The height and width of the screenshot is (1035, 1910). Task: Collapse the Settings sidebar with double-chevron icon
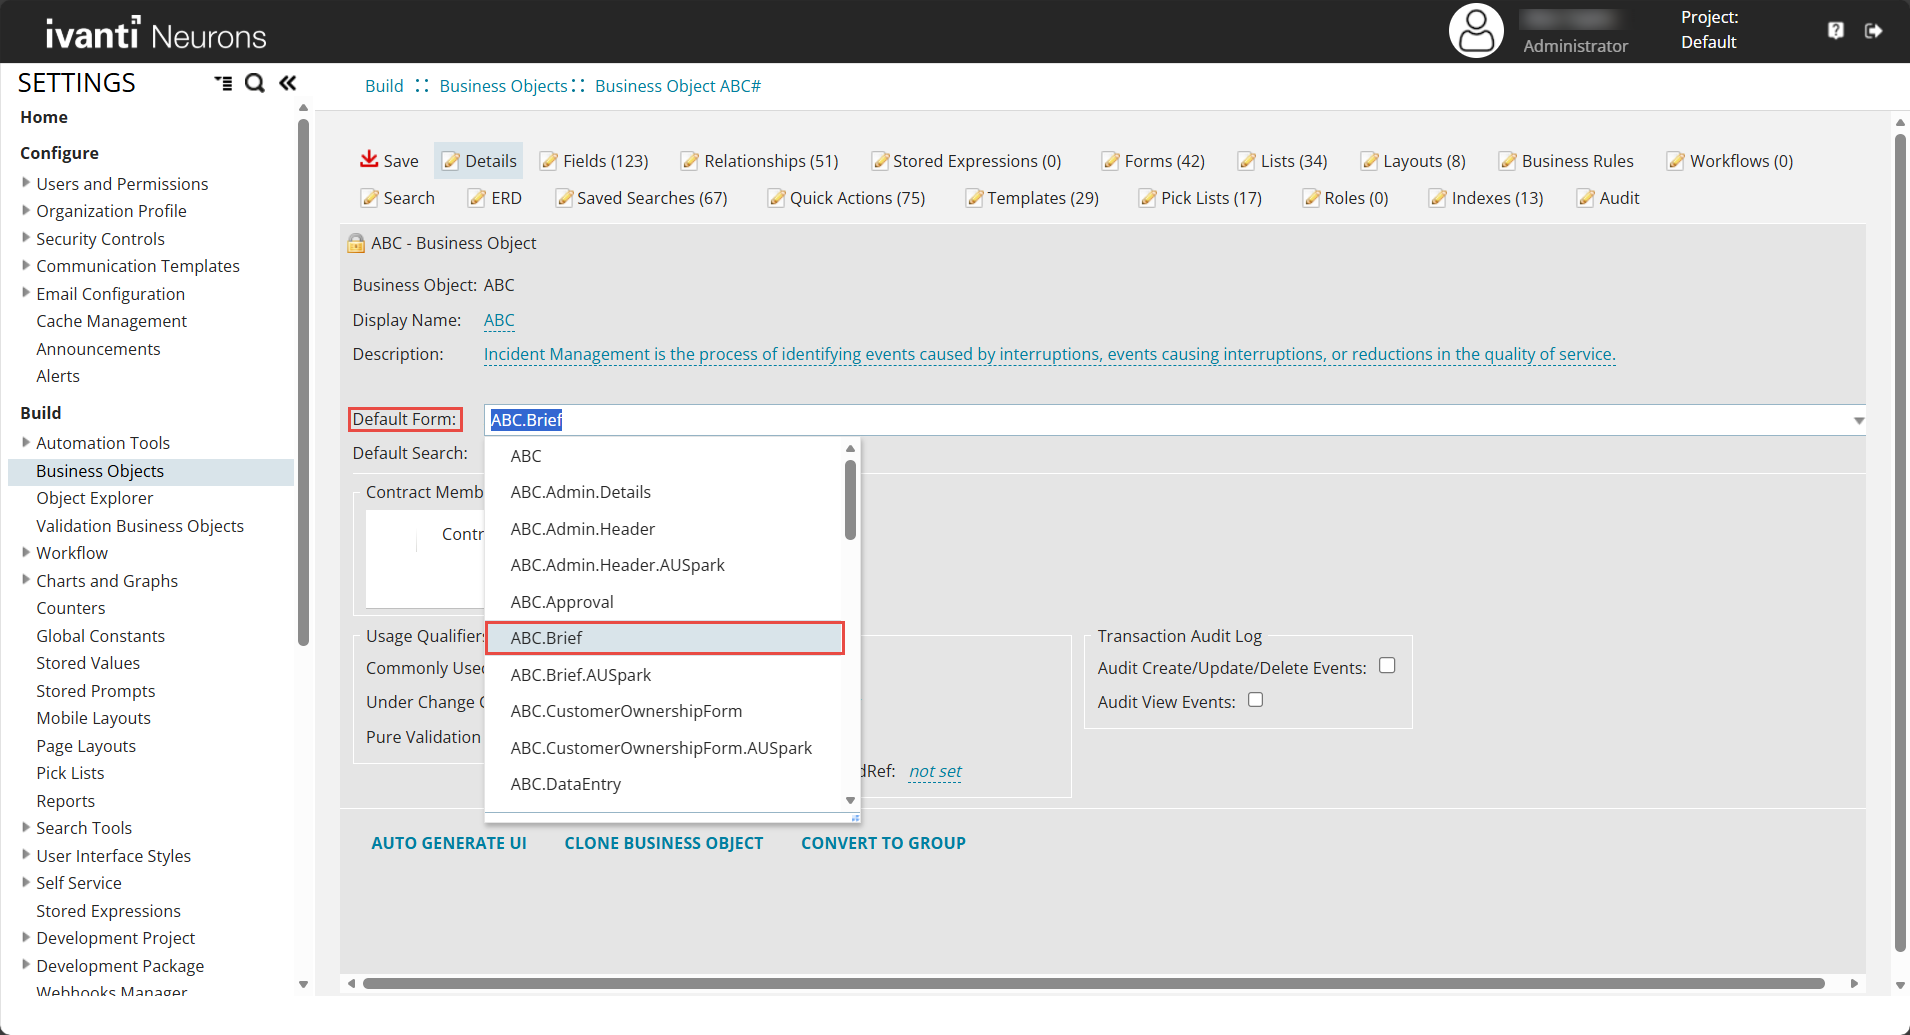click(288, 83)
